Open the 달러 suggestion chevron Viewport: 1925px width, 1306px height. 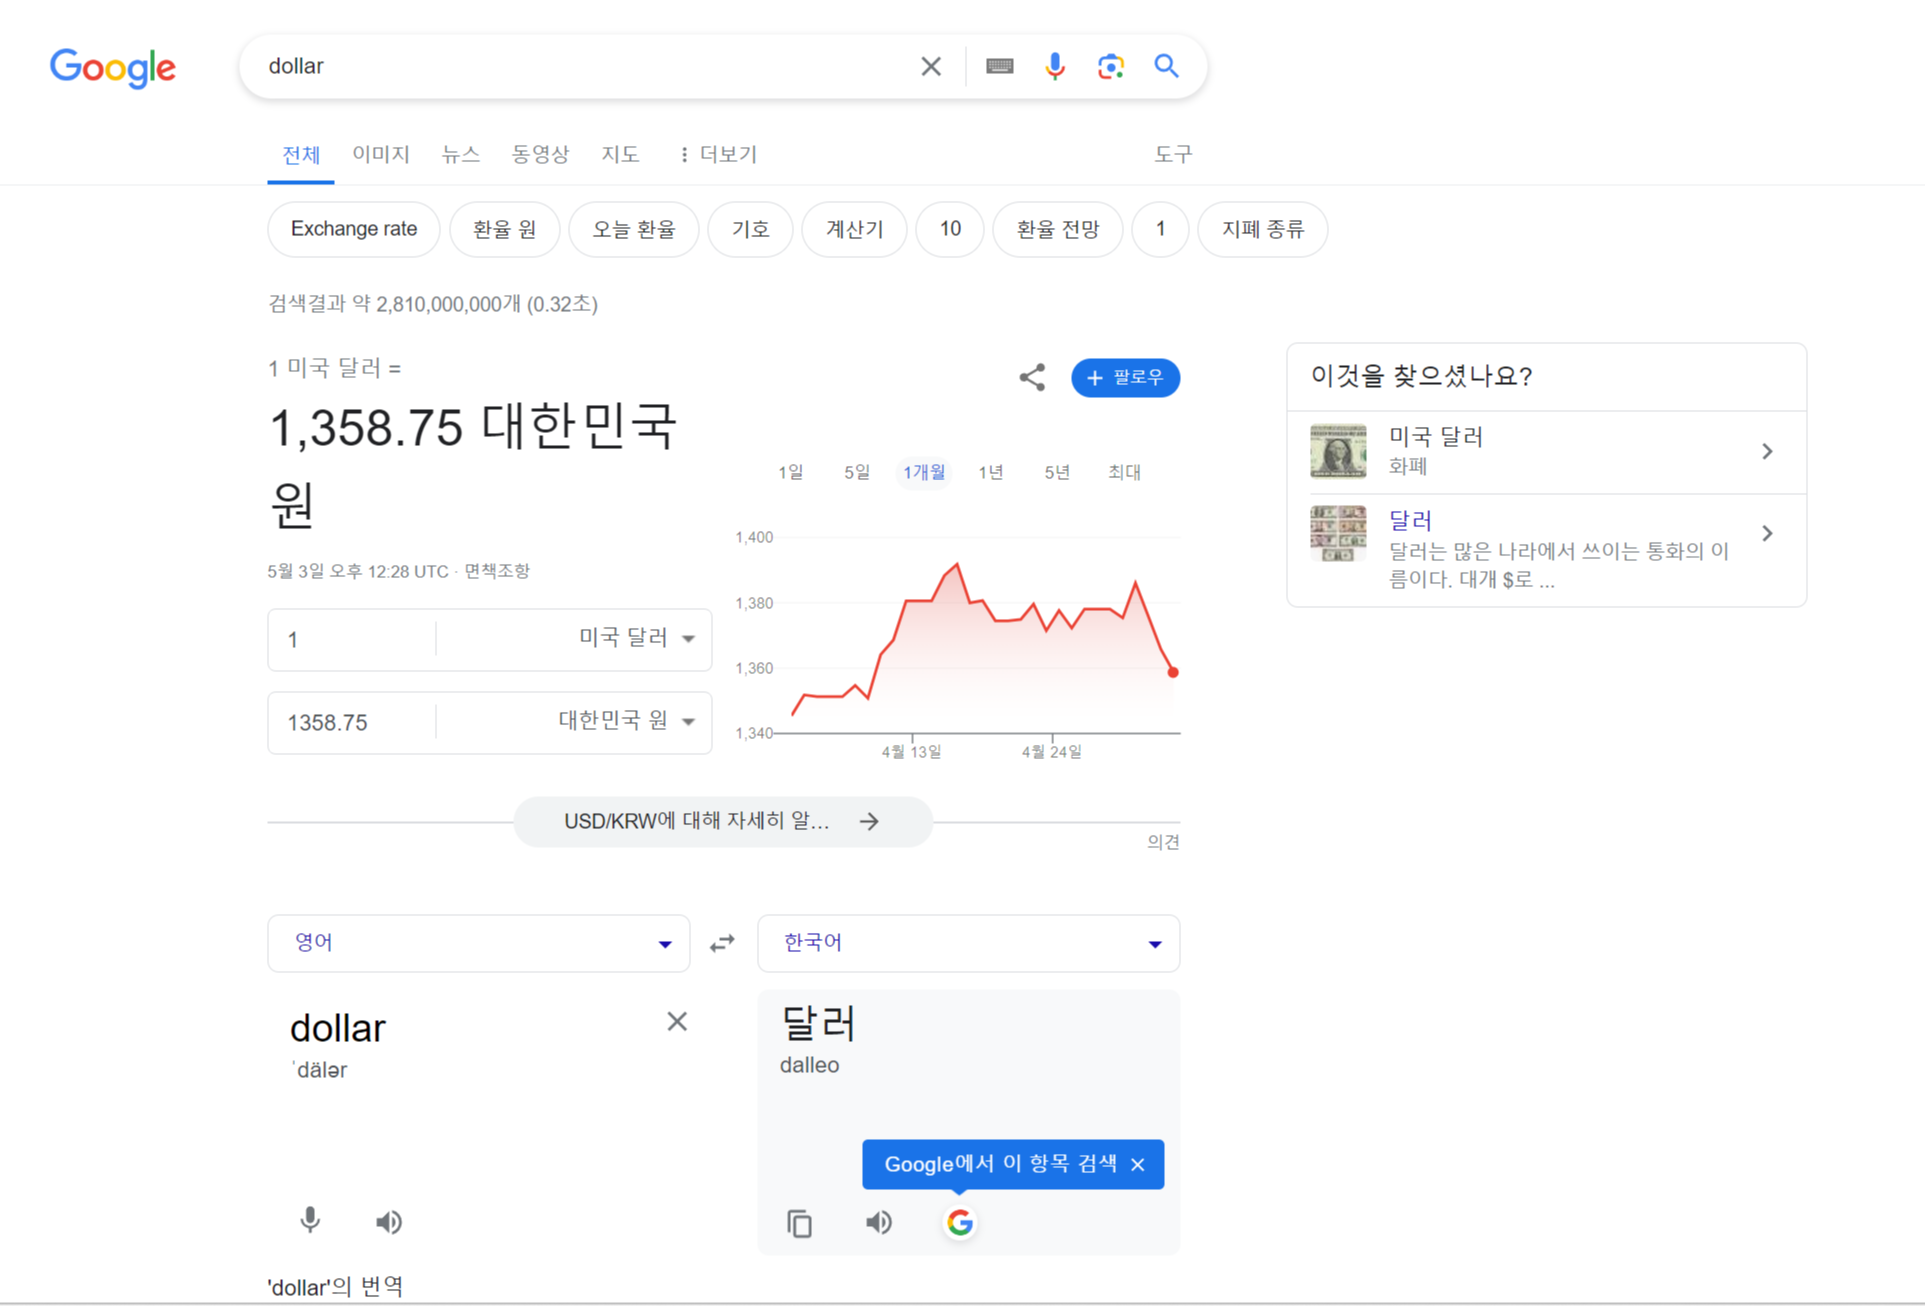pos(1767,534)
